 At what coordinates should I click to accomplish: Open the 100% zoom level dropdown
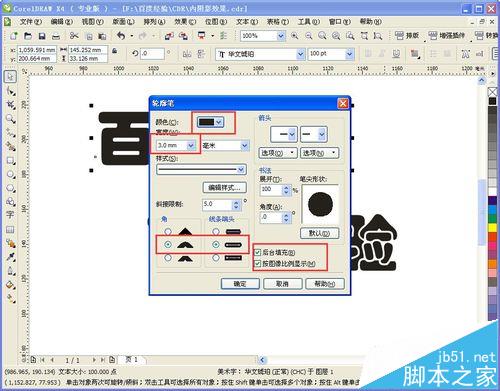[281, 36]
